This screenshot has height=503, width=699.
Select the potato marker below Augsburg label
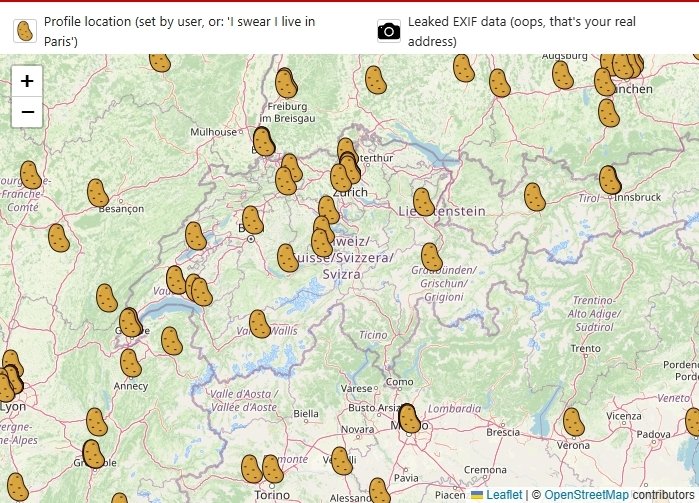563,75
